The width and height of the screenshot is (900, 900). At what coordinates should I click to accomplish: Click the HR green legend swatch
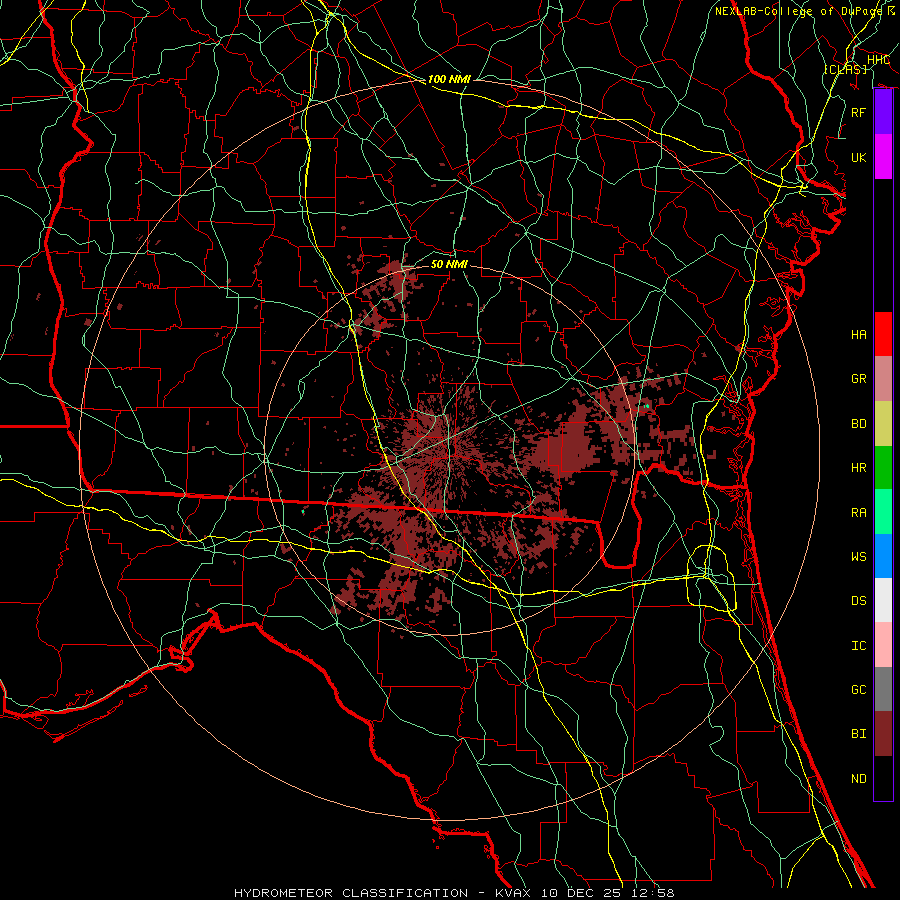click(883, 467)
